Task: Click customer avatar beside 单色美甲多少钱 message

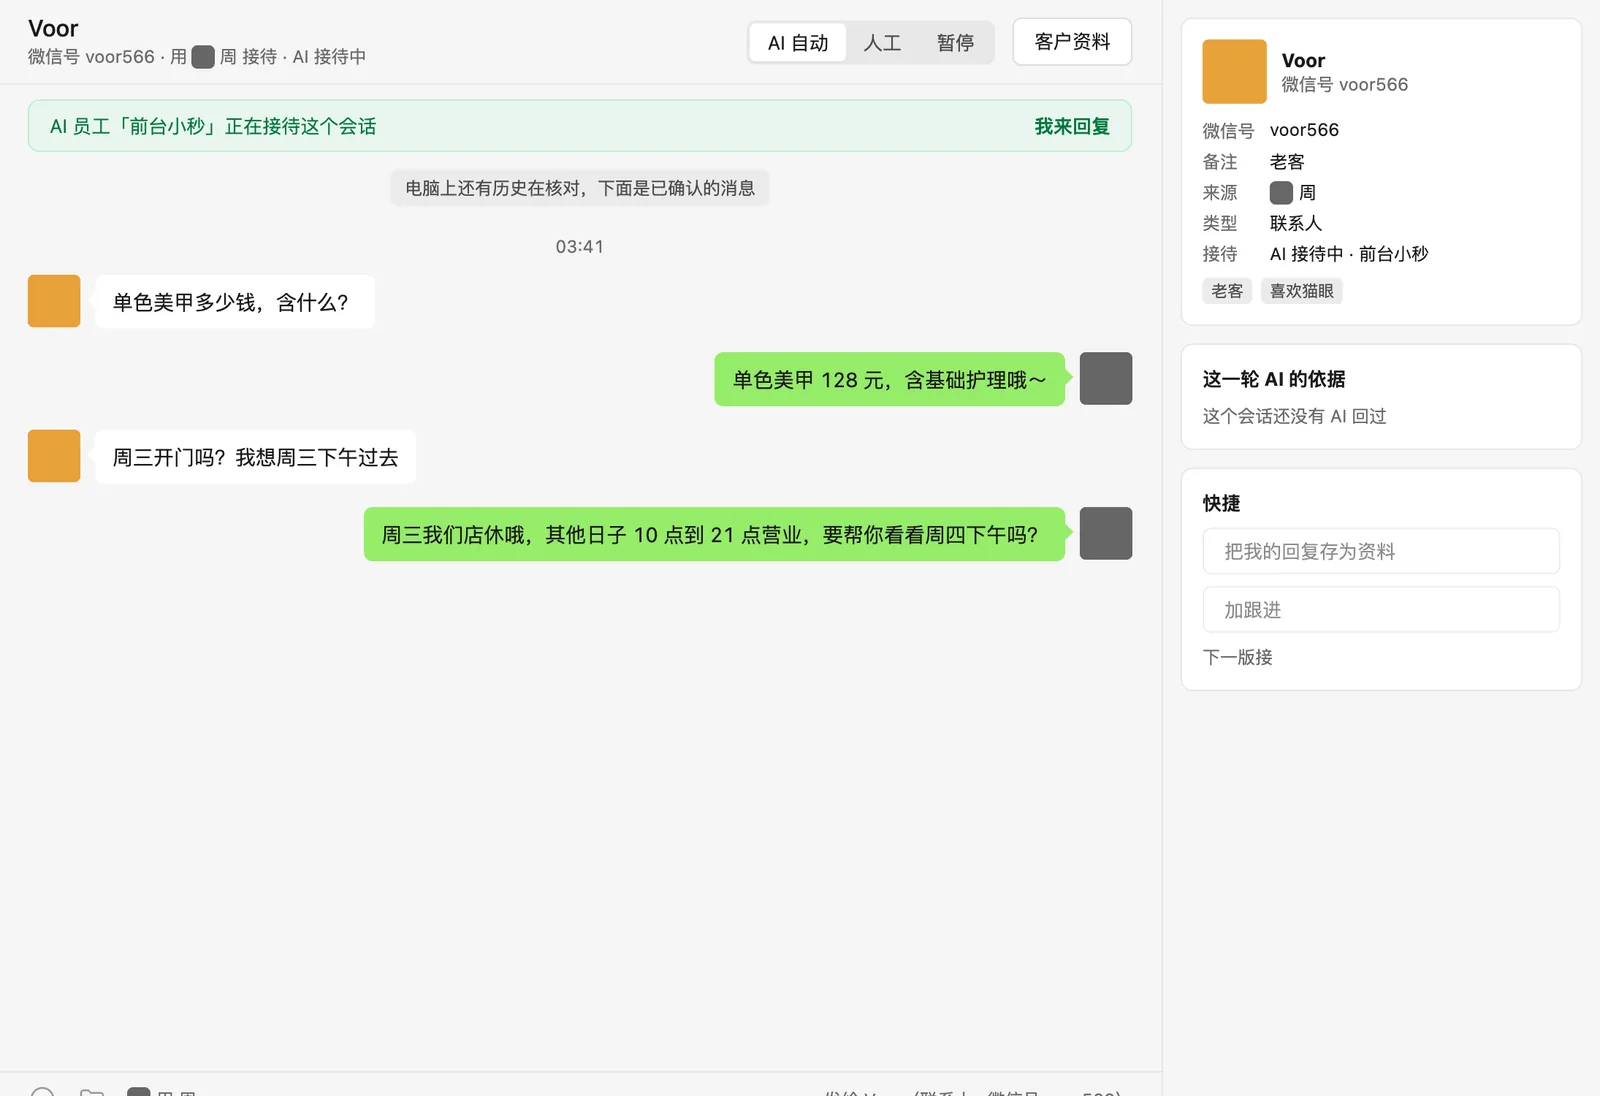Action: 54,301
